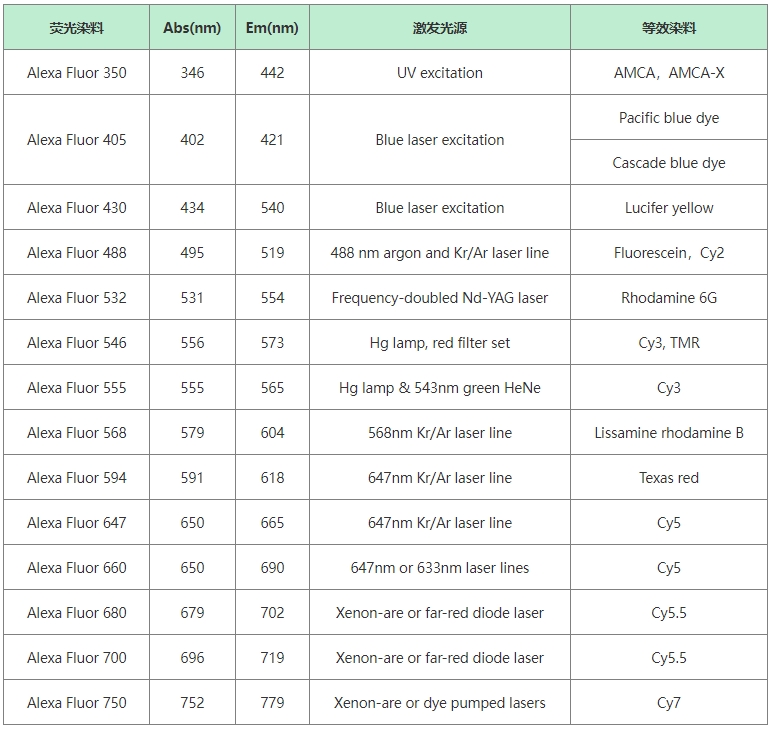The image size is (771, 729).
Task: Select the Lucifer yellow cell
Action: pyautogui.click(x=669, y=208)
